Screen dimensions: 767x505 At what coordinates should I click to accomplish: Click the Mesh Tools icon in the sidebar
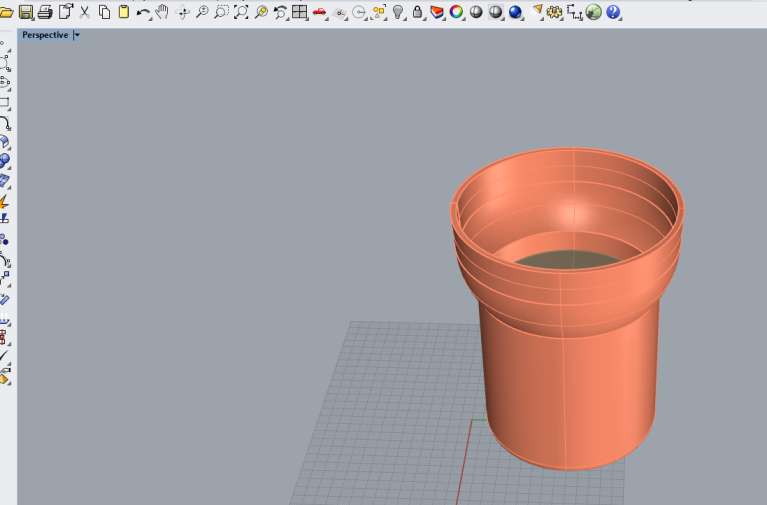click(x=4, y=181)
